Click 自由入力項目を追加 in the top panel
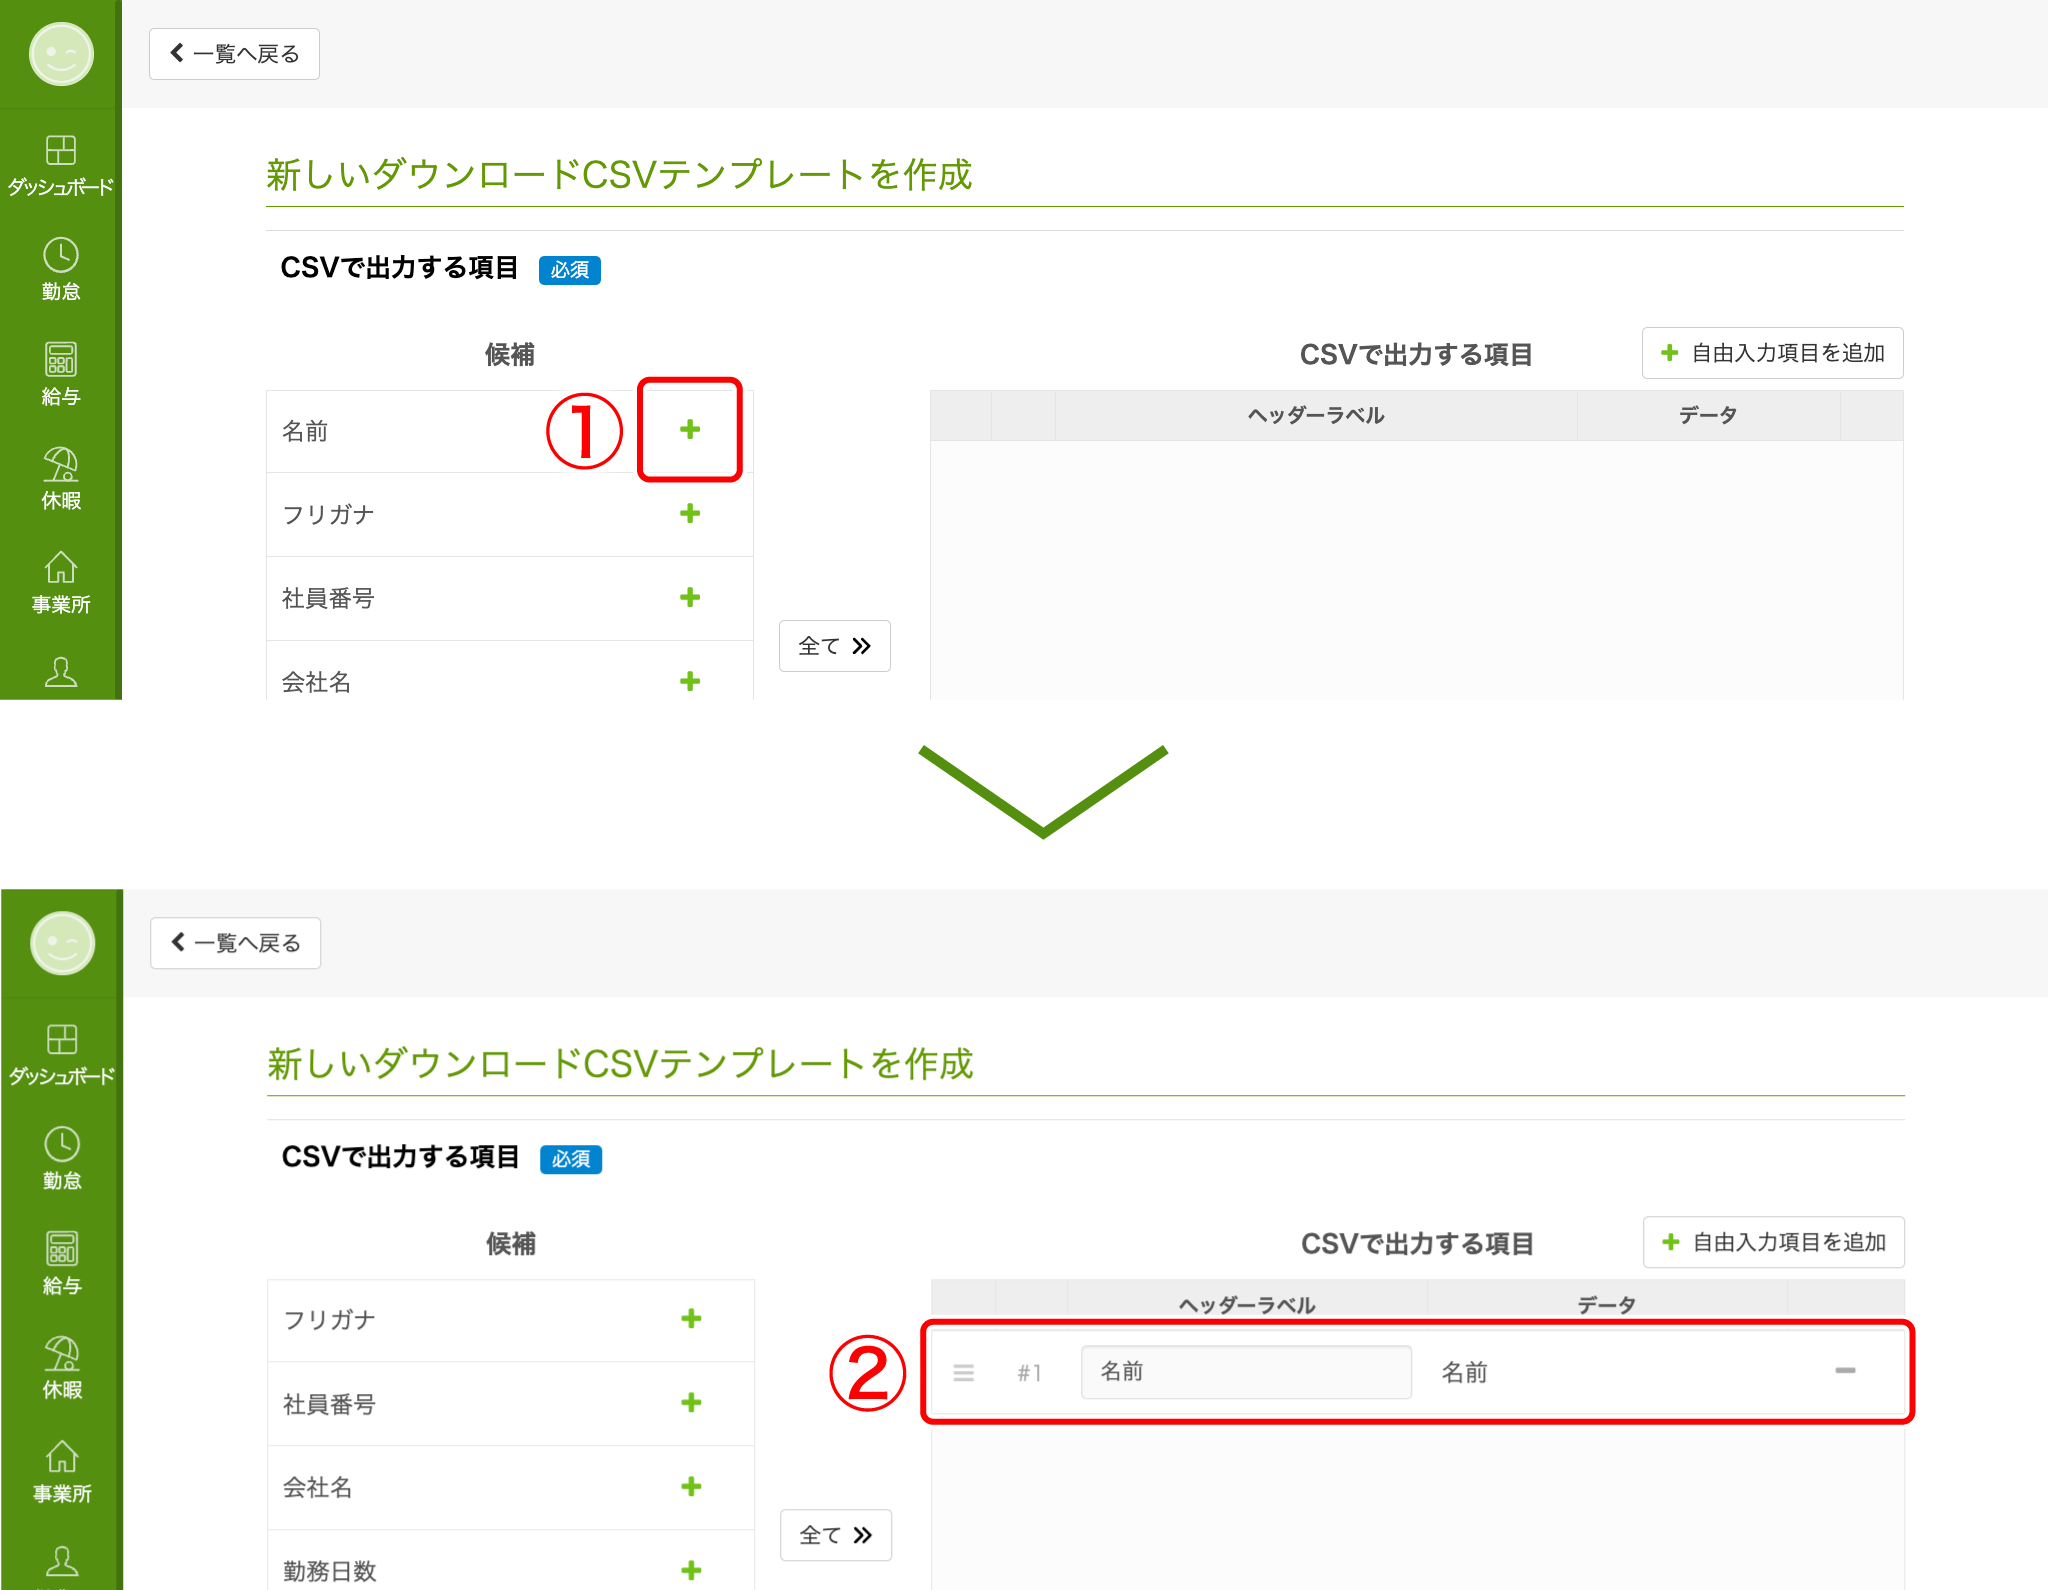The image size is (2048, 1590). [1772, 353]
